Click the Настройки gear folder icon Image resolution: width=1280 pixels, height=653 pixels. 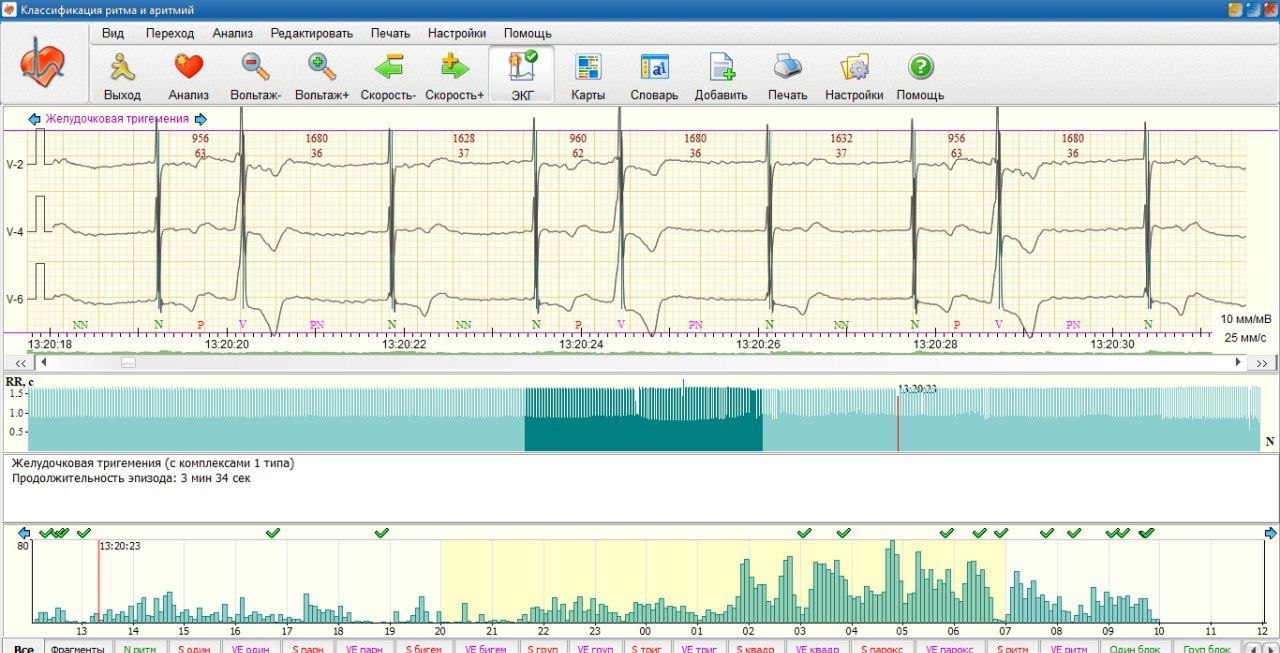854,69
